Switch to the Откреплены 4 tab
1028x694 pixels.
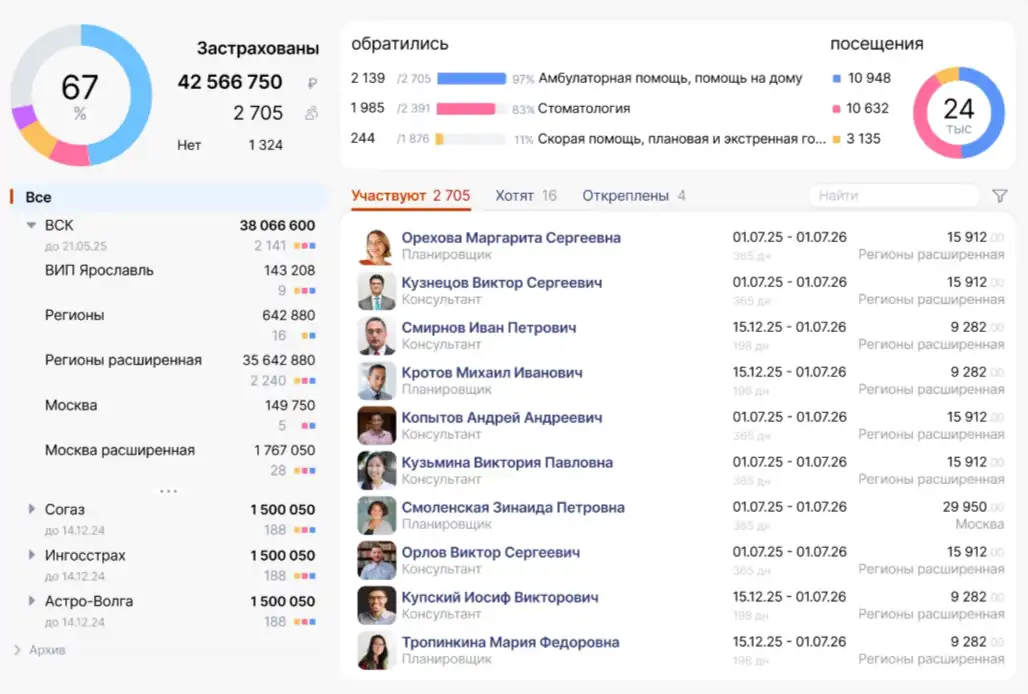(634, 196)
